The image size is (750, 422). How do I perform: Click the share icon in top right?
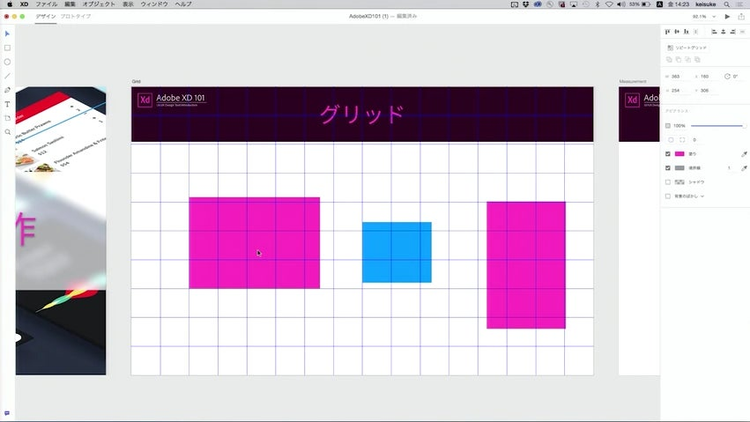pyautogui.click(x=740, y=17)
